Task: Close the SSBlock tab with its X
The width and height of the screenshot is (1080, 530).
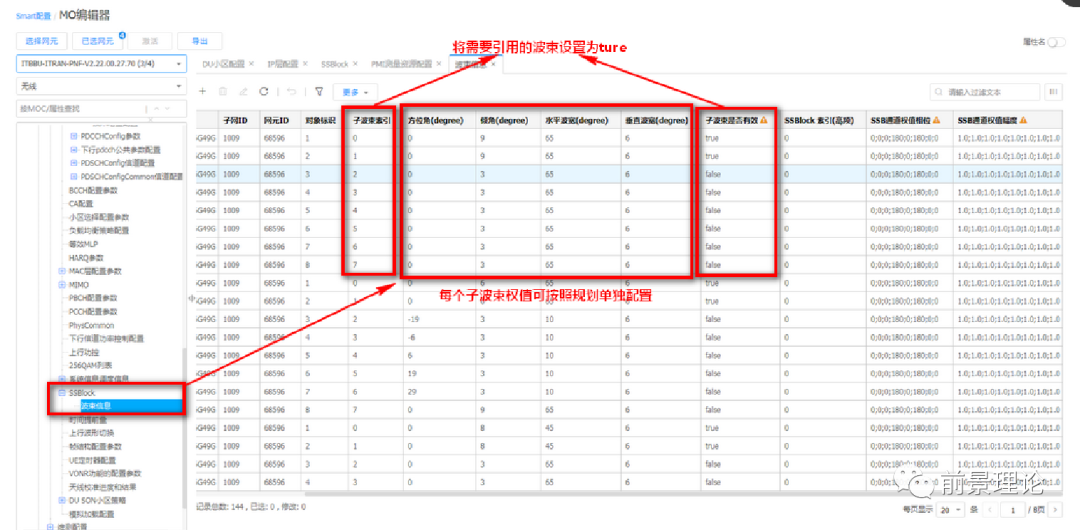Action: click(x=355, y=64)
